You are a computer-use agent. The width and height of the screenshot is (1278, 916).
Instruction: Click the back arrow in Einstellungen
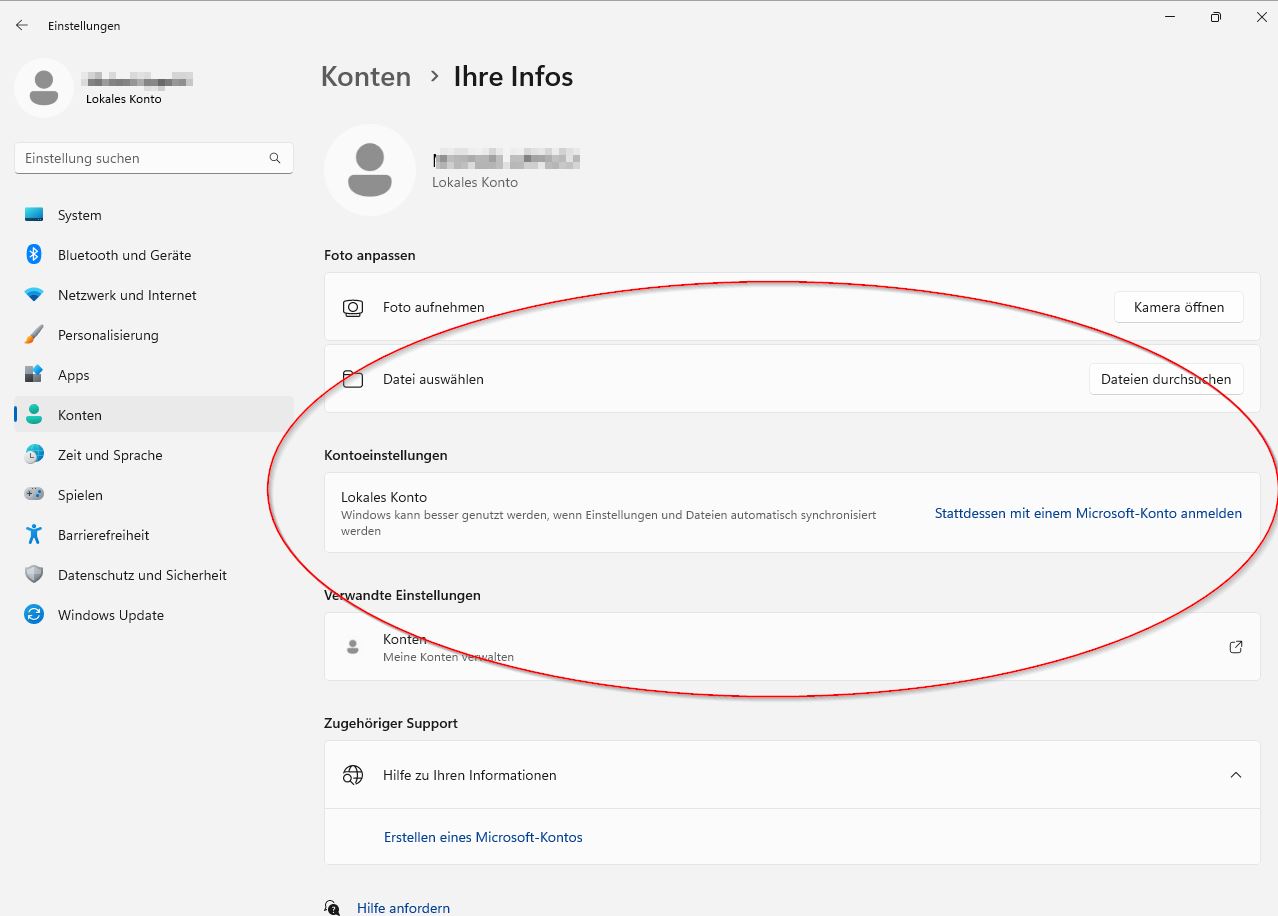22,25
